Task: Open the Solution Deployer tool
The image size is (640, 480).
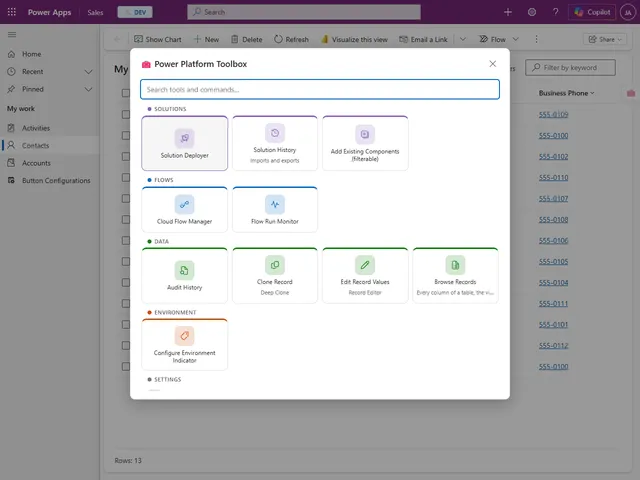Action: pyautogui.click(x=184, y=143)
